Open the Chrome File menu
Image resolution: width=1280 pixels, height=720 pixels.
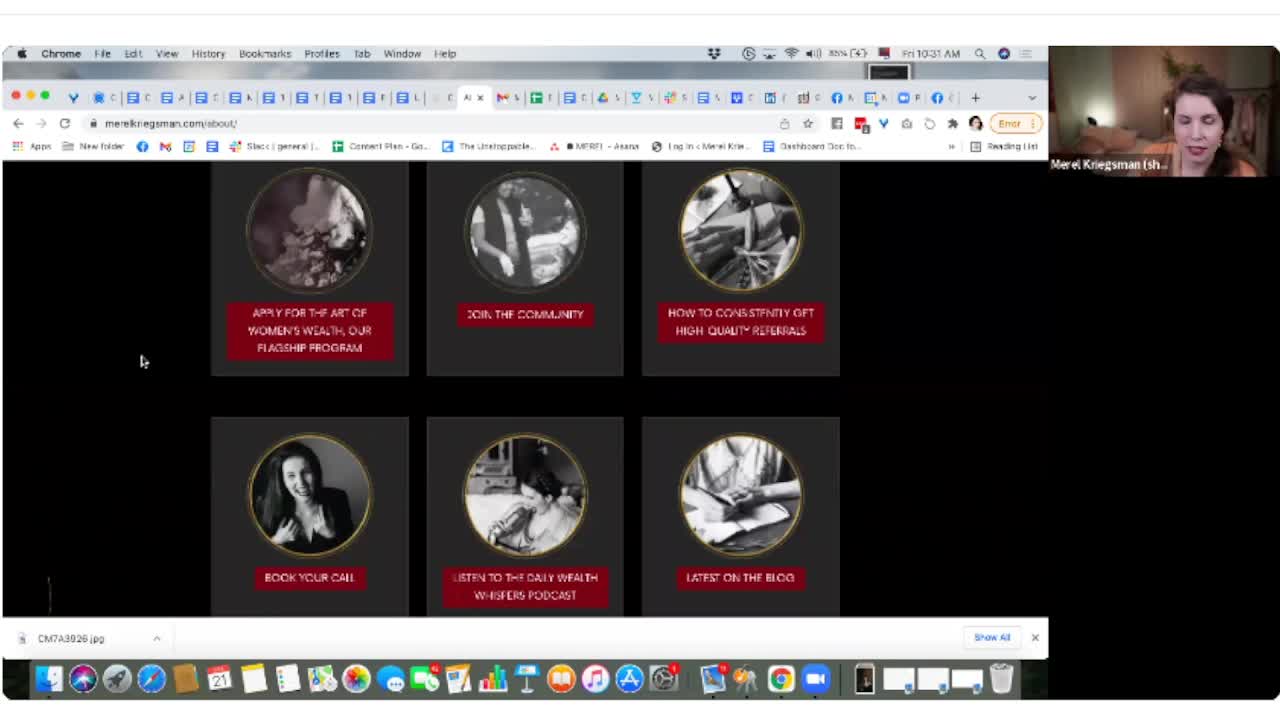(102, 54)
